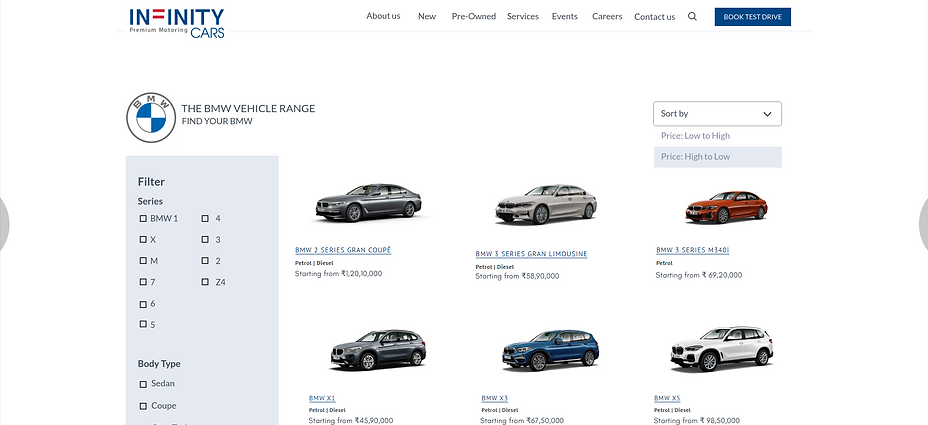Open the Services menu

[523, 17]
